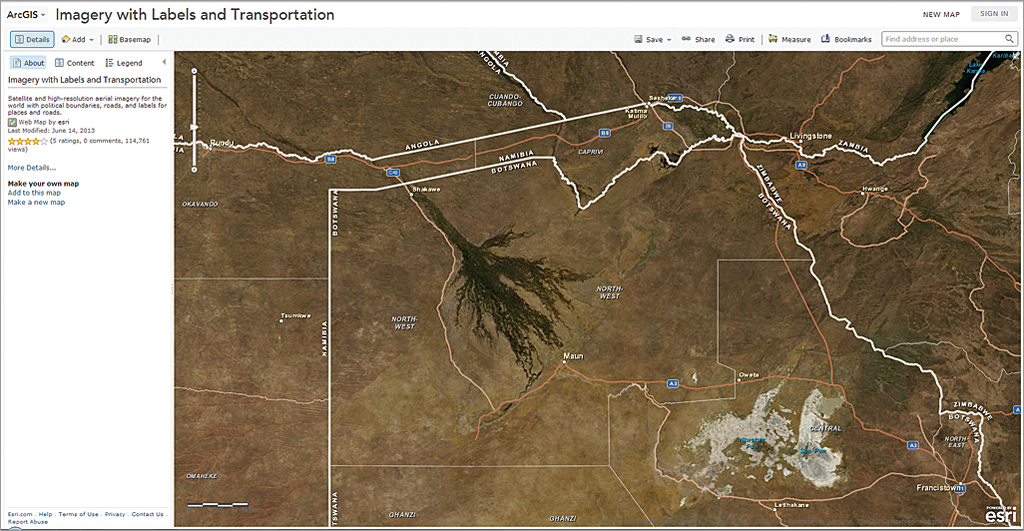Screen dimensions: 1024x531
Task: Open the Contact Us footer link
Action: tap(148, 514)
